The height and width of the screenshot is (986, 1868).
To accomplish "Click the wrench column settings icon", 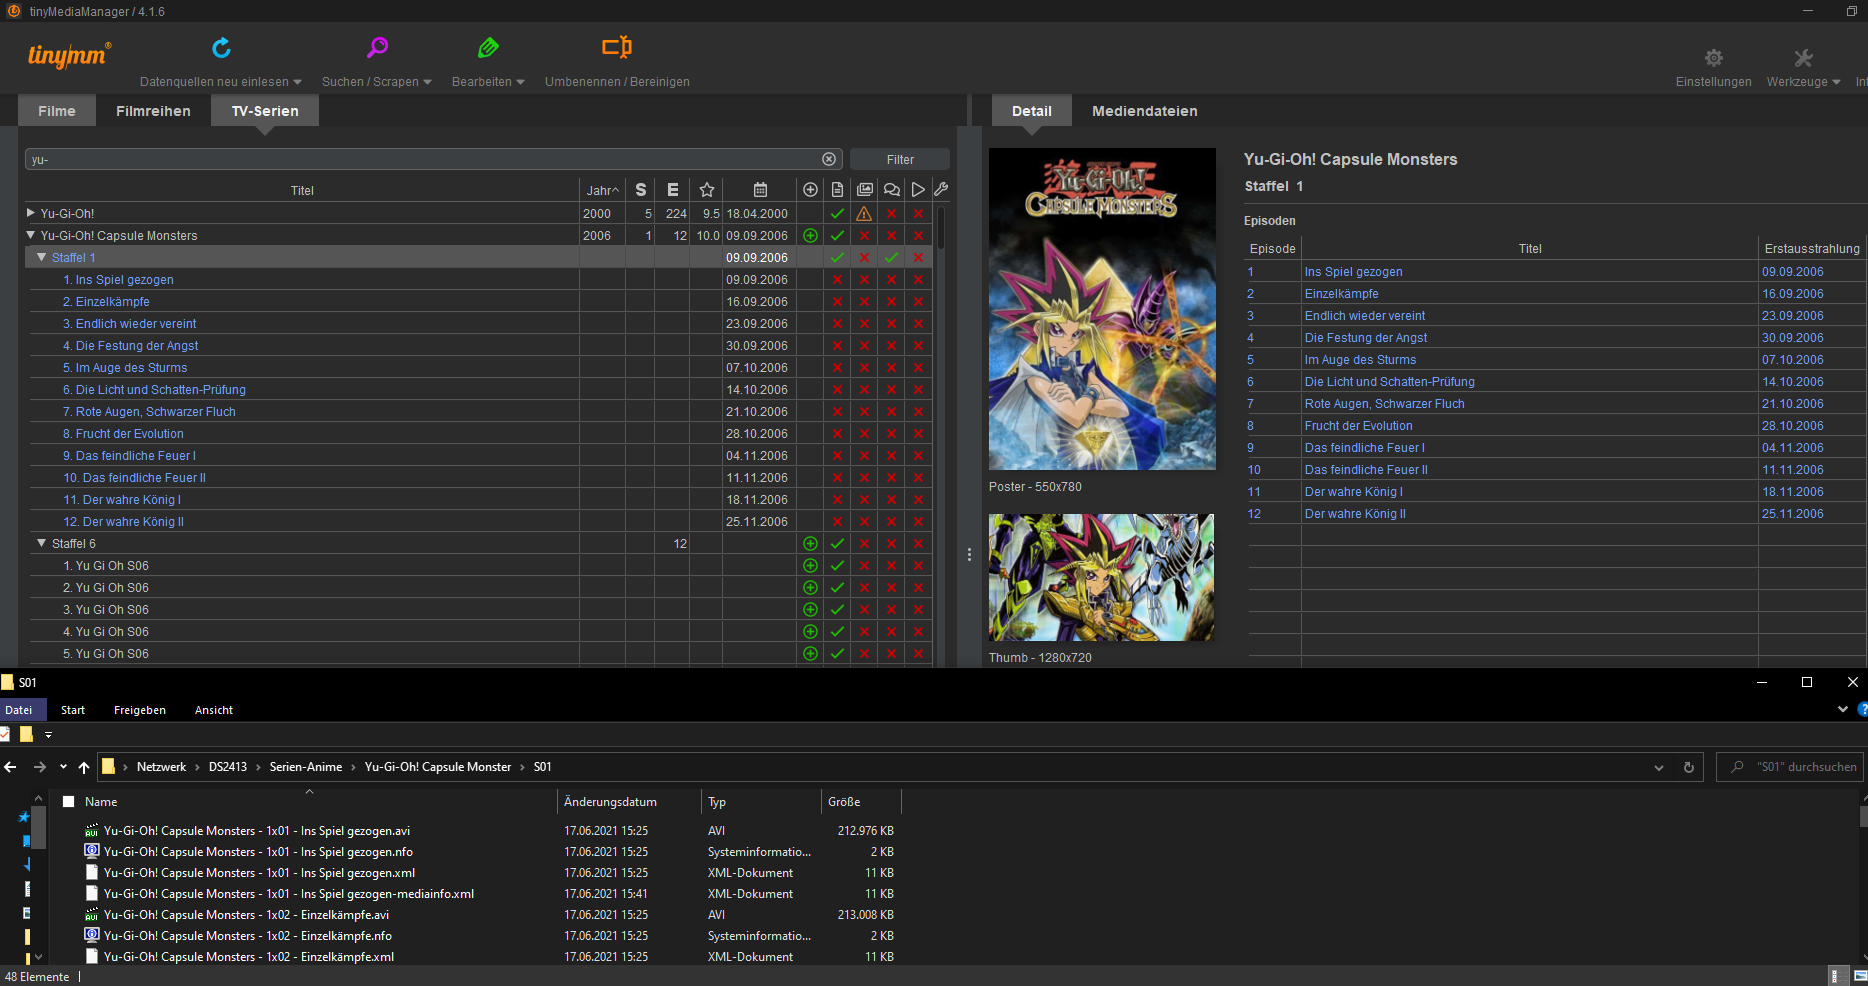I will pyautogui.click(x=941, y=189).
